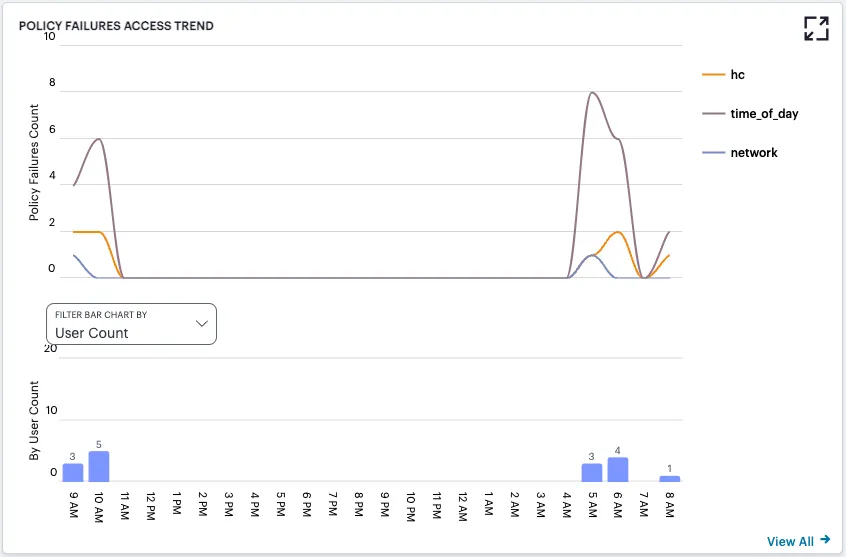The width and height of the screenshot is (846, 557).
Task: Select the 5 AM bar with value 3
Action: tap(591, 472)
